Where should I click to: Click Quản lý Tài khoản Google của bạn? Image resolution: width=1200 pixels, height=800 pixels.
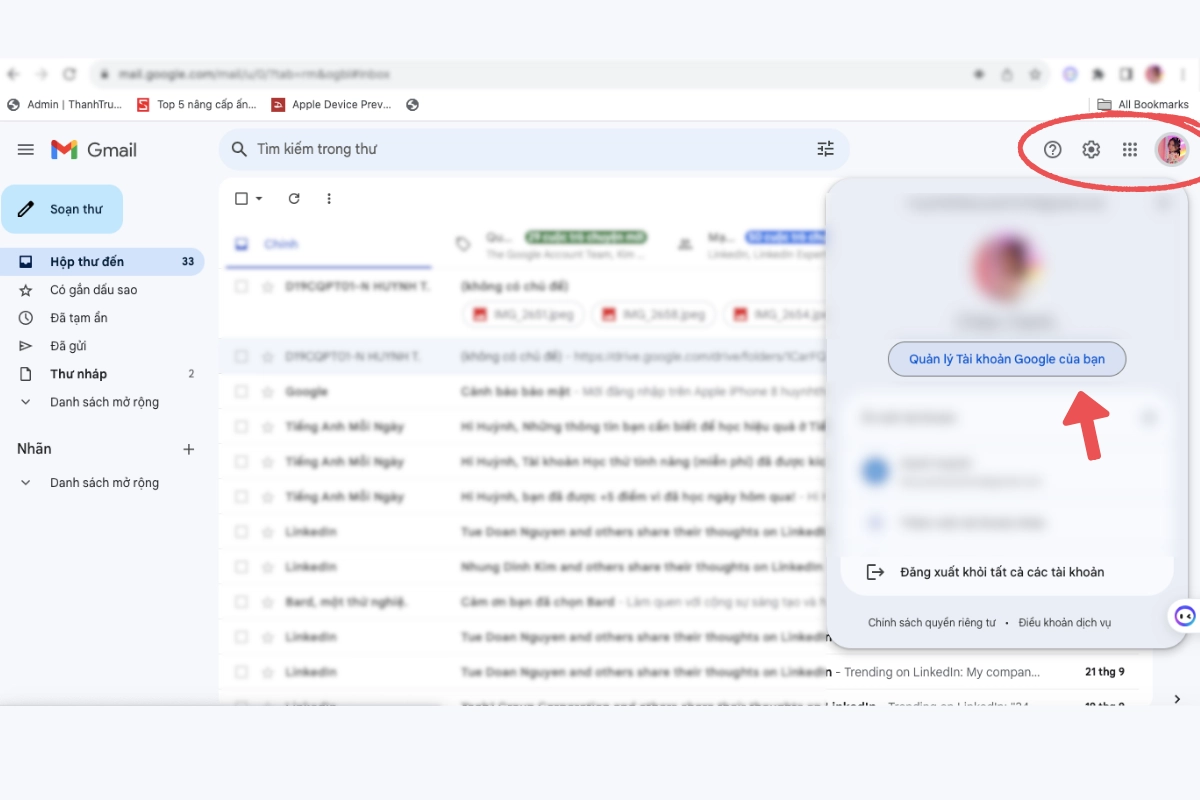click(x=1006, y=359)
